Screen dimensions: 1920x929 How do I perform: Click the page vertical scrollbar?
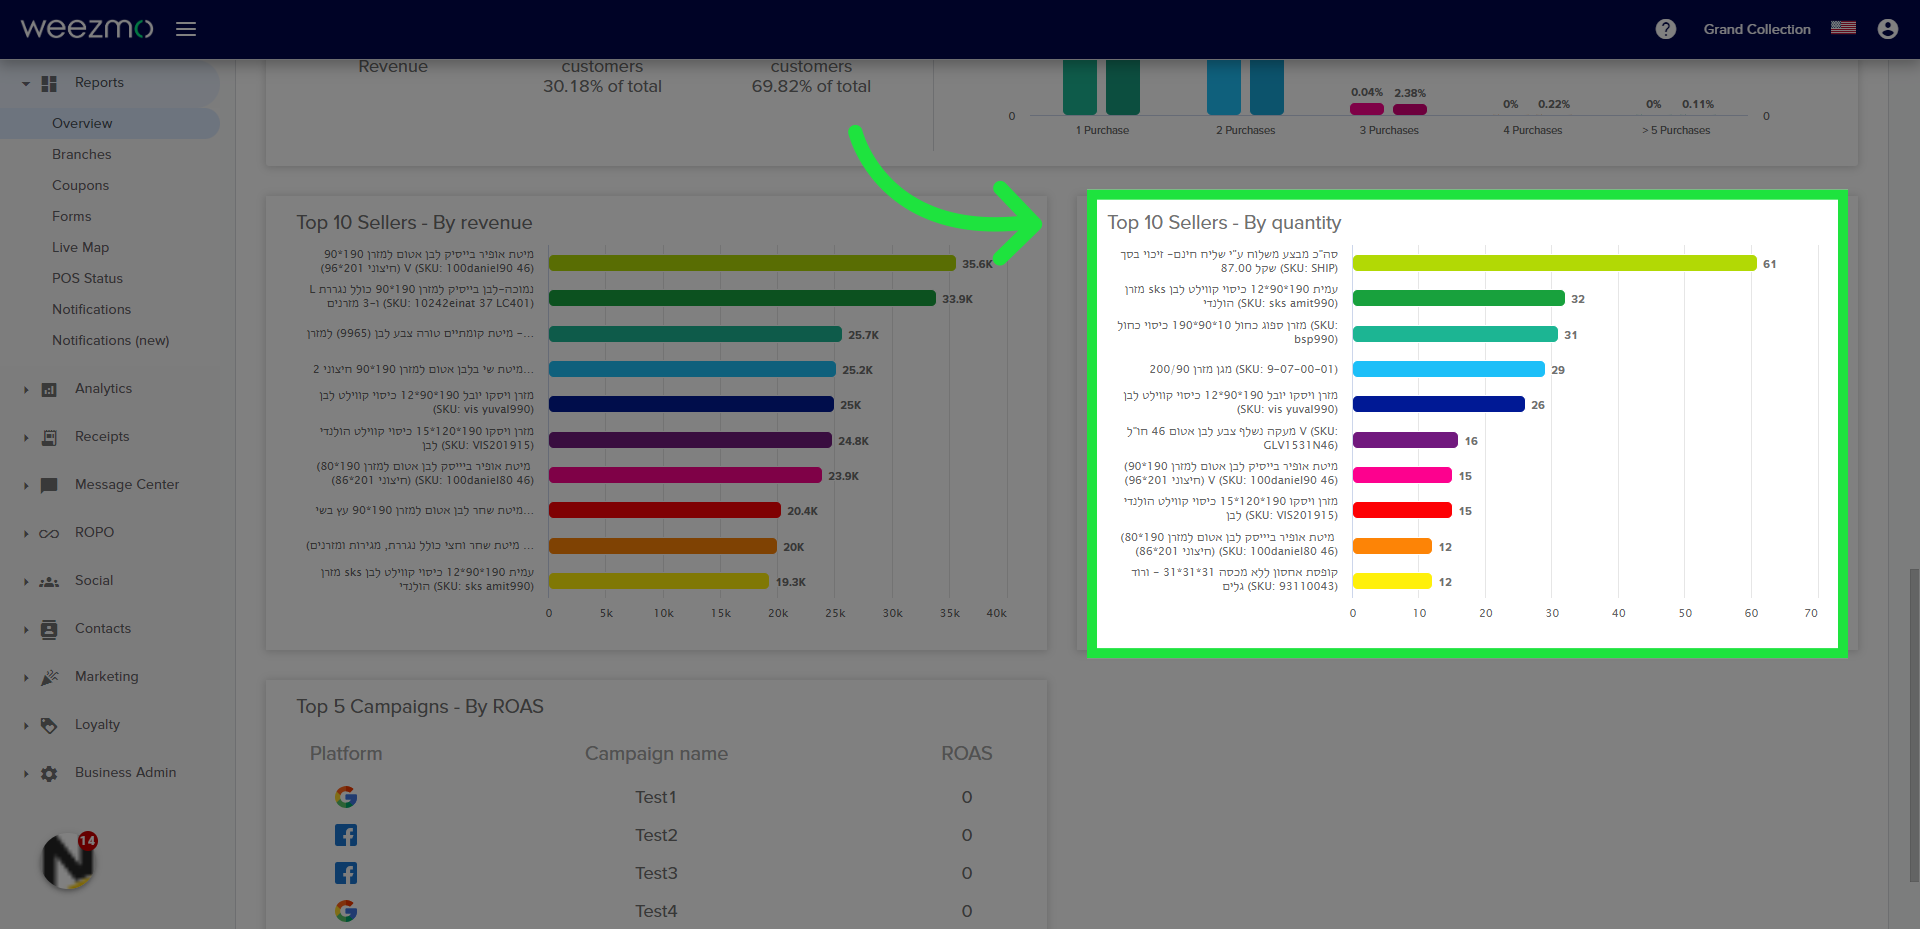click(x=1914, y=725)
